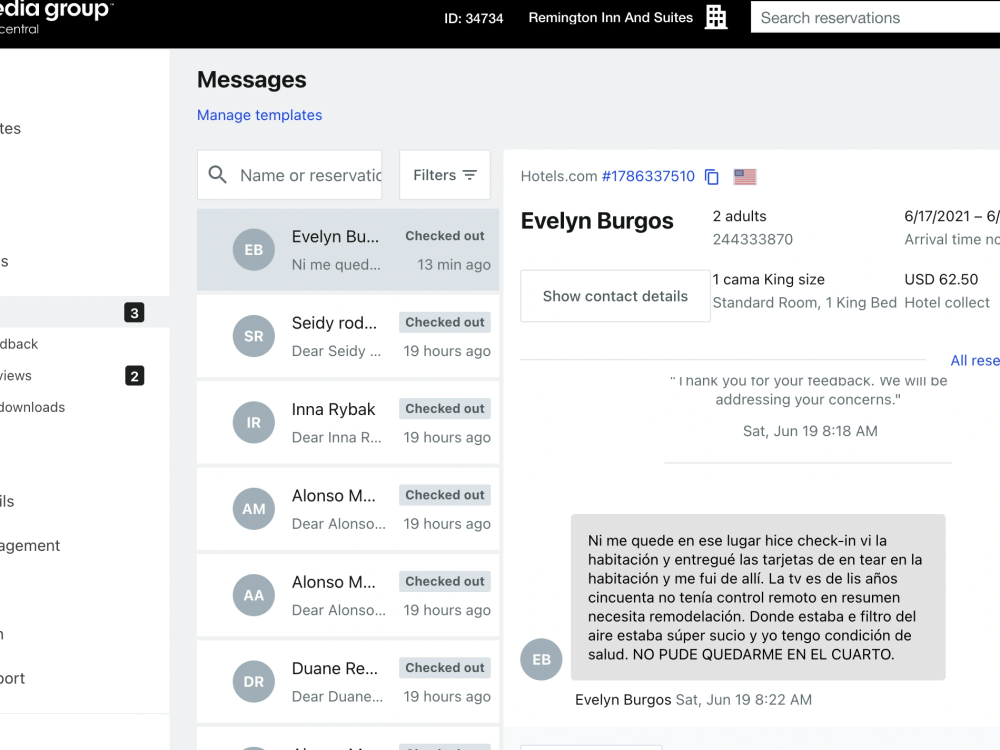Click 'Evelyn Burgos Sat, Jun 19 8:22 AM' caption
The width and height of the screenshot is (1000, 750).
693,700
